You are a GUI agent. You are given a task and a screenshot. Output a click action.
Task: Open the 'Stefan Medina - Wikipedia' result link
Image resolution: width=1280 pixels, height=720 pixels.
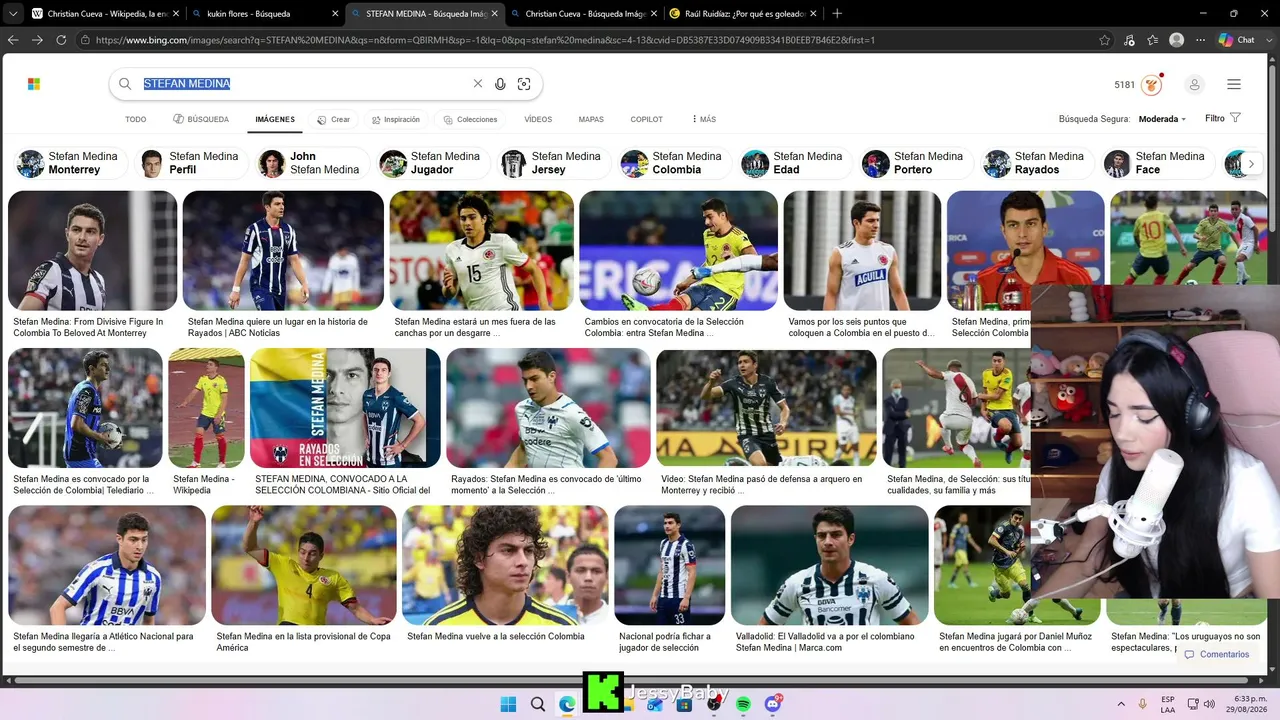204,485
